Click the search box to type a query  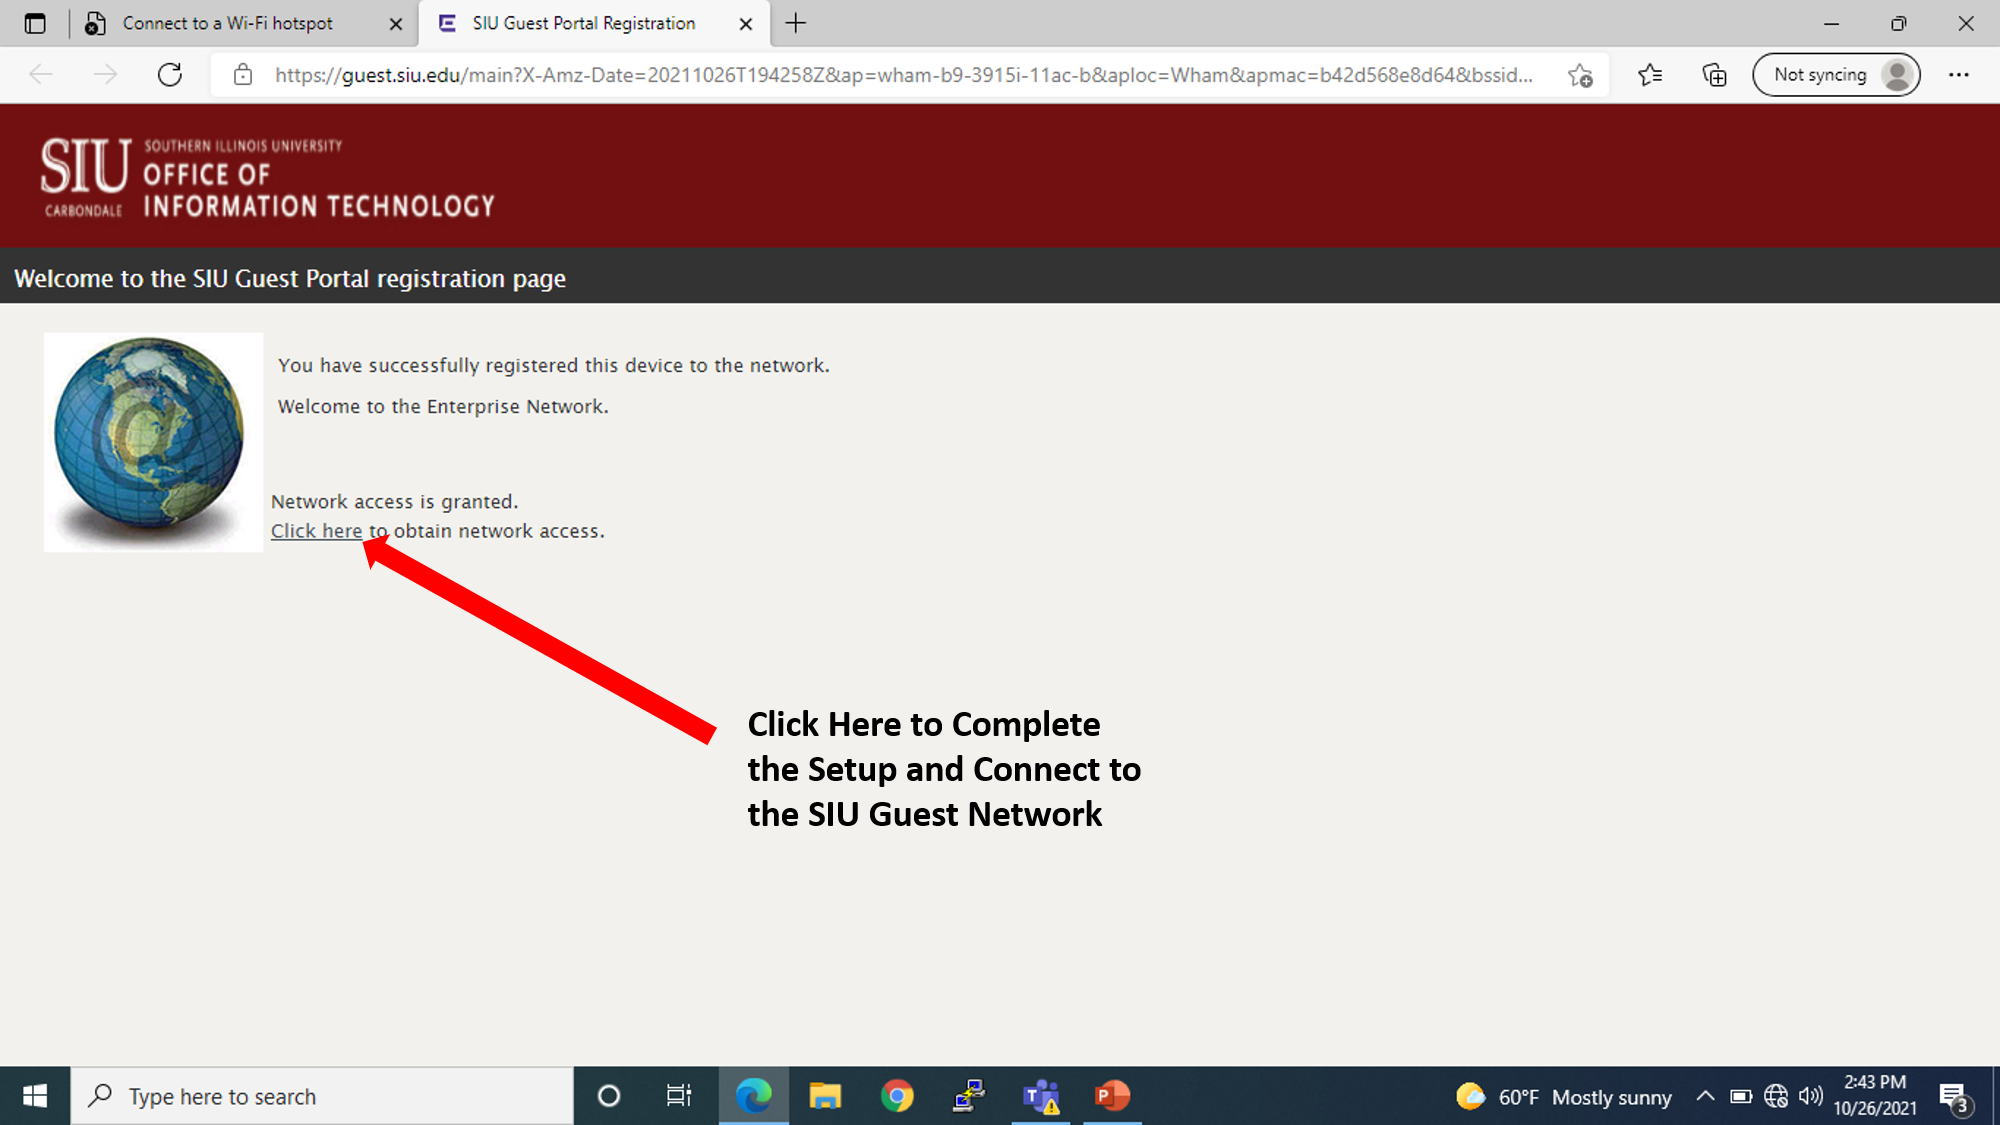tap(320, 1096)
